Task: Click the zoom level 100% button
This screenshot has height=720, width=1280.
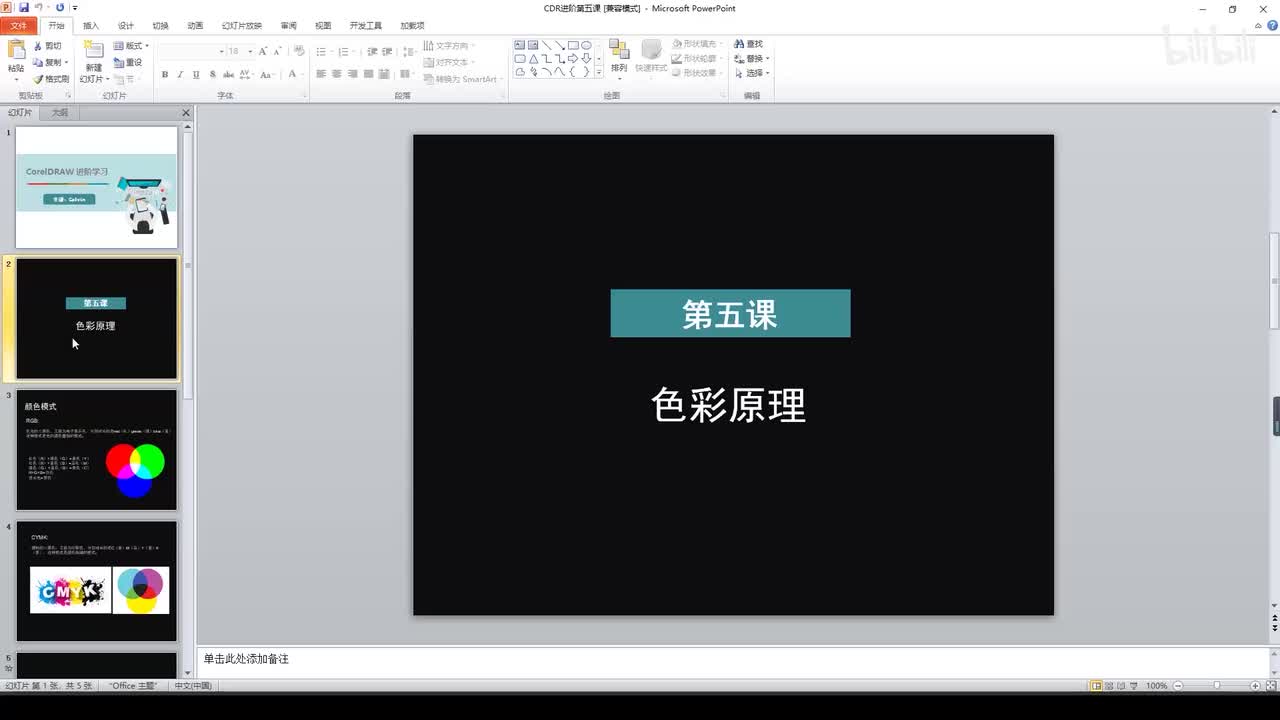Action: [1157, 686]
